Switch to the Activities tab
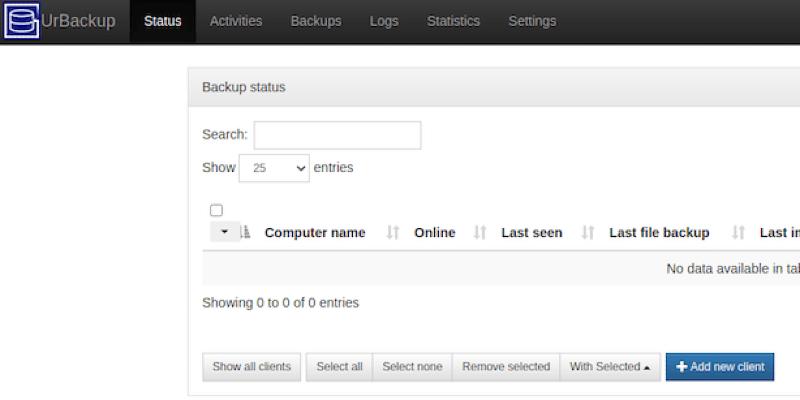 [x=236, y=21]
